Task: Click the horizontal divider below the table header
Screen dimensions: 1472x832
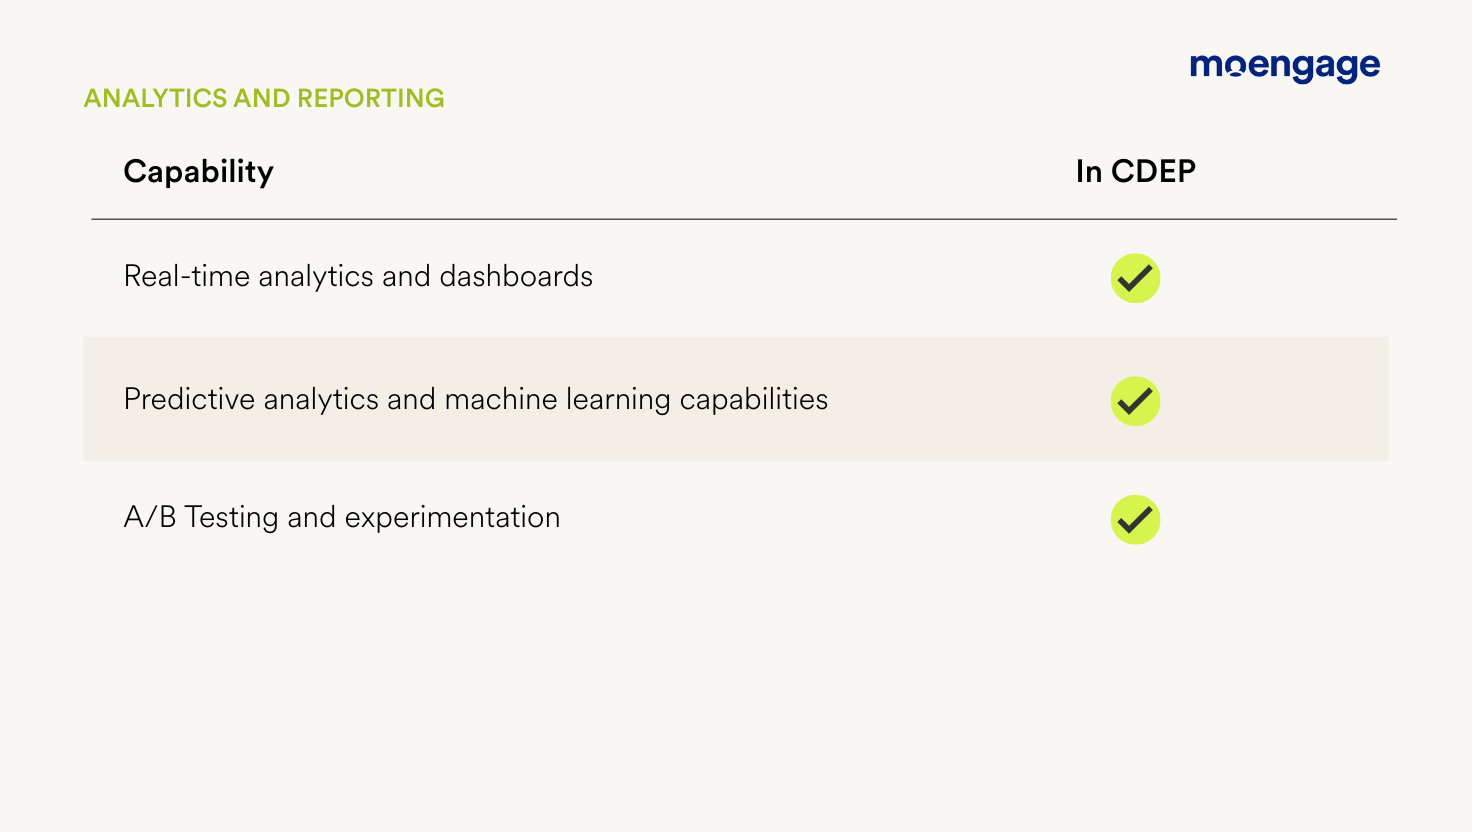Action: pyautogui.click(x=743, y=219)
